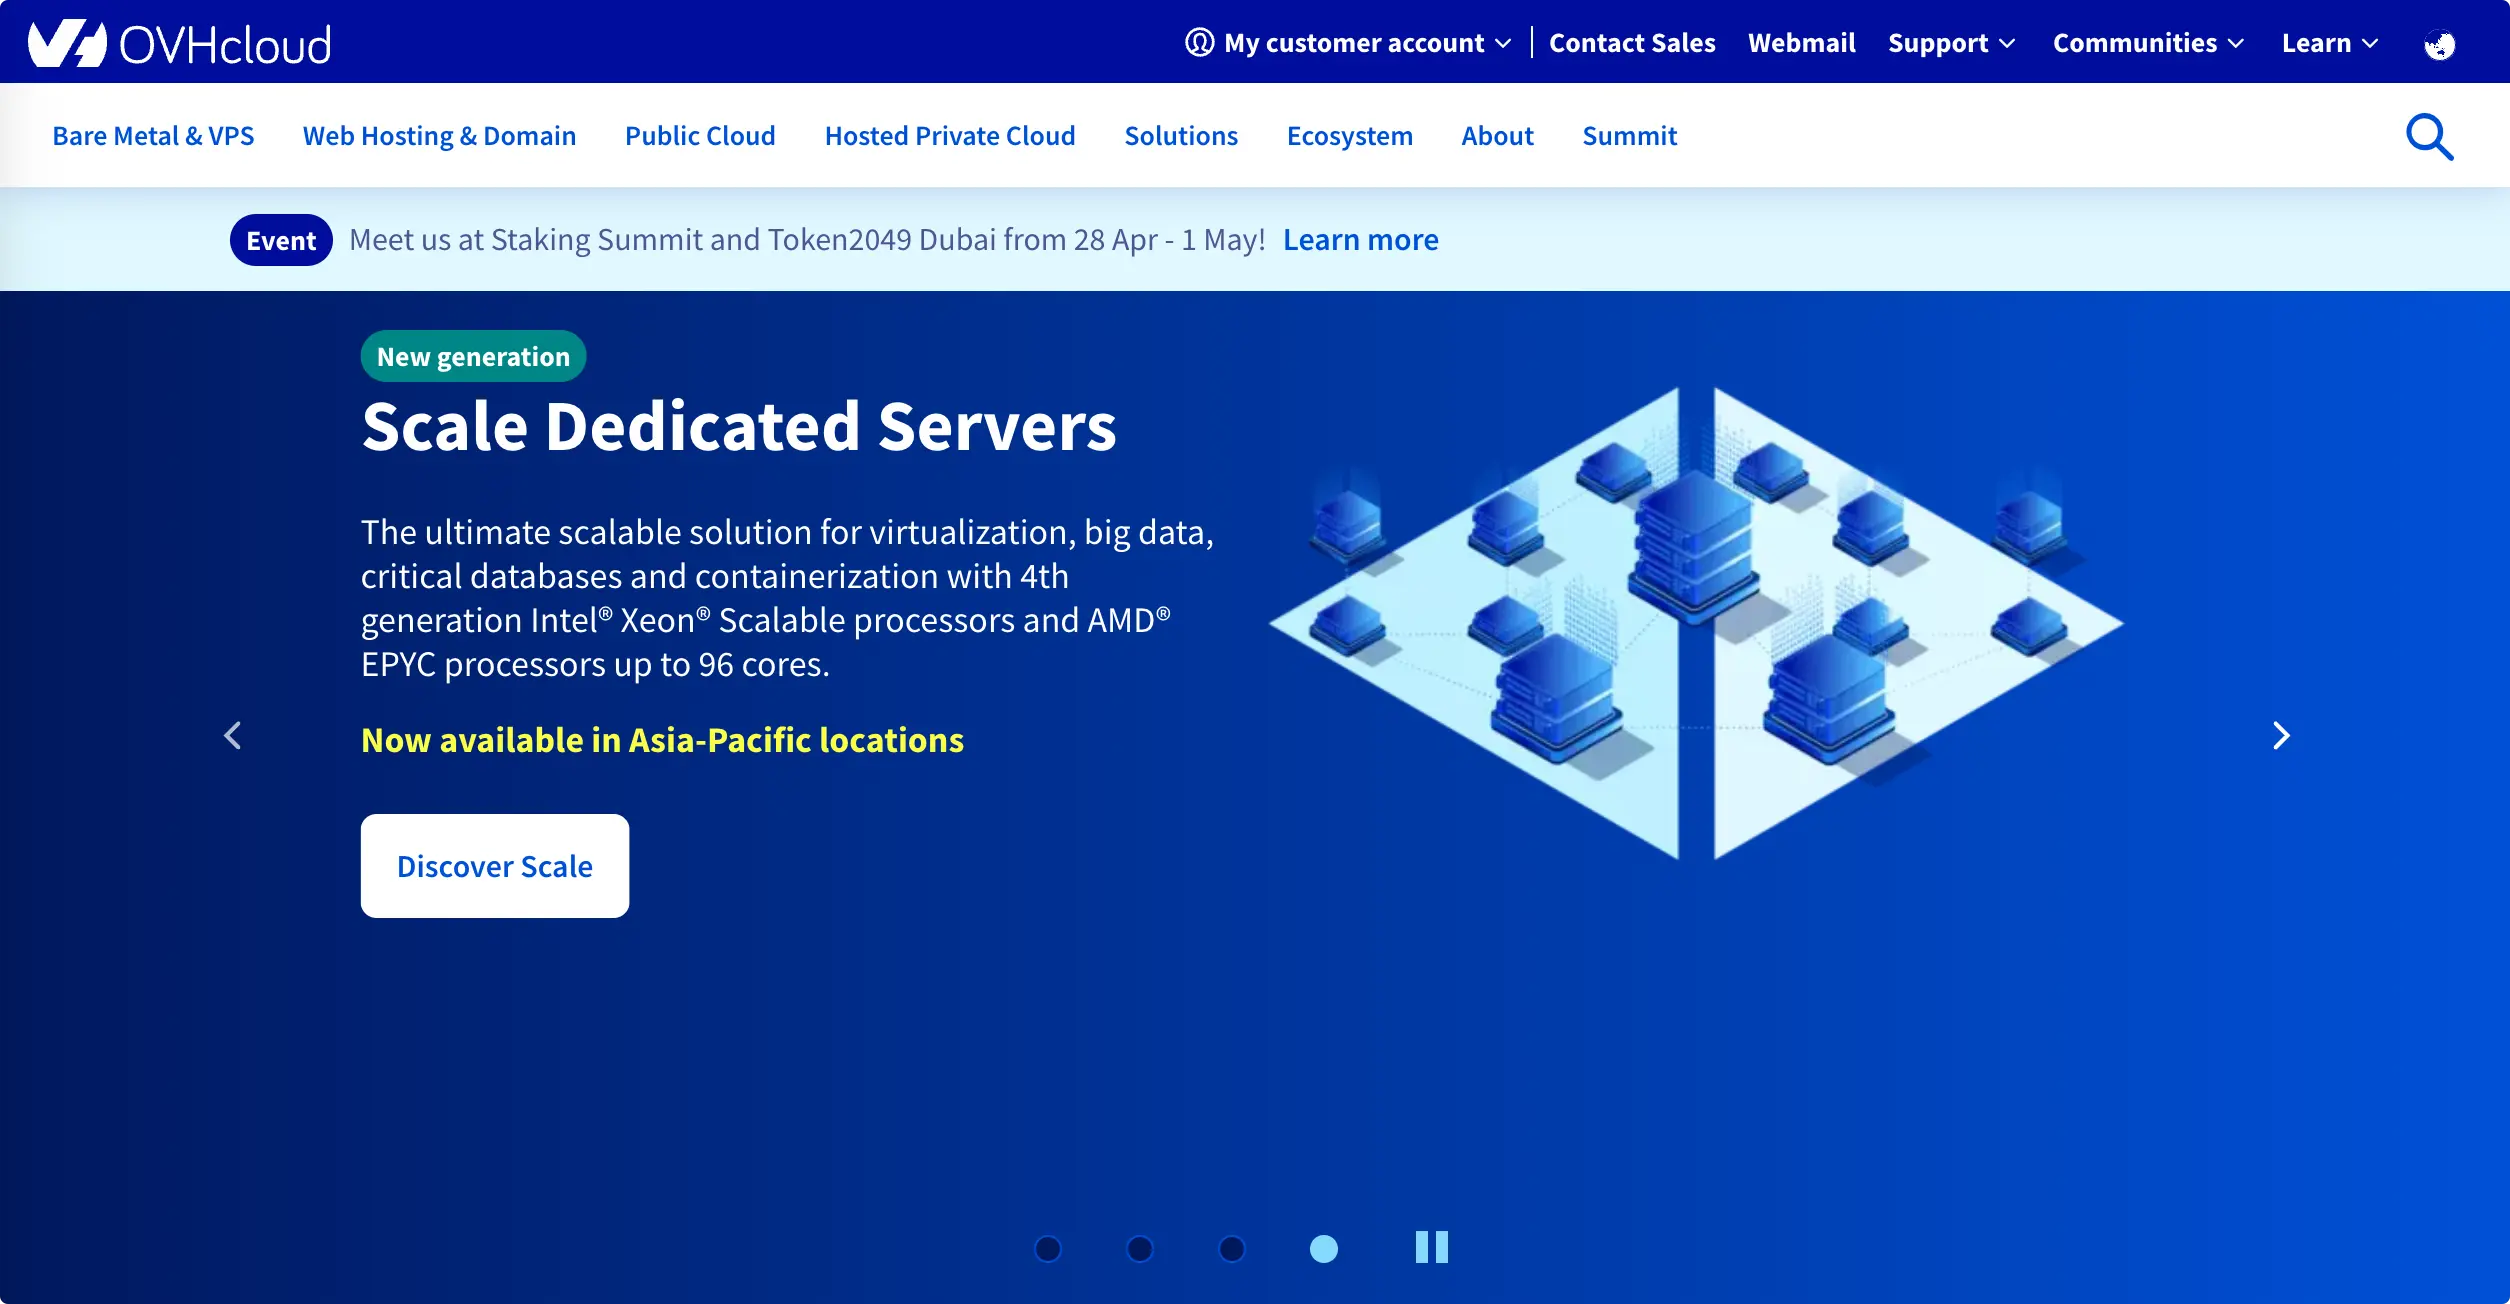Select the third carousel dot
This screenshot has height=1304, width=2510.
coord(1232,1249)
